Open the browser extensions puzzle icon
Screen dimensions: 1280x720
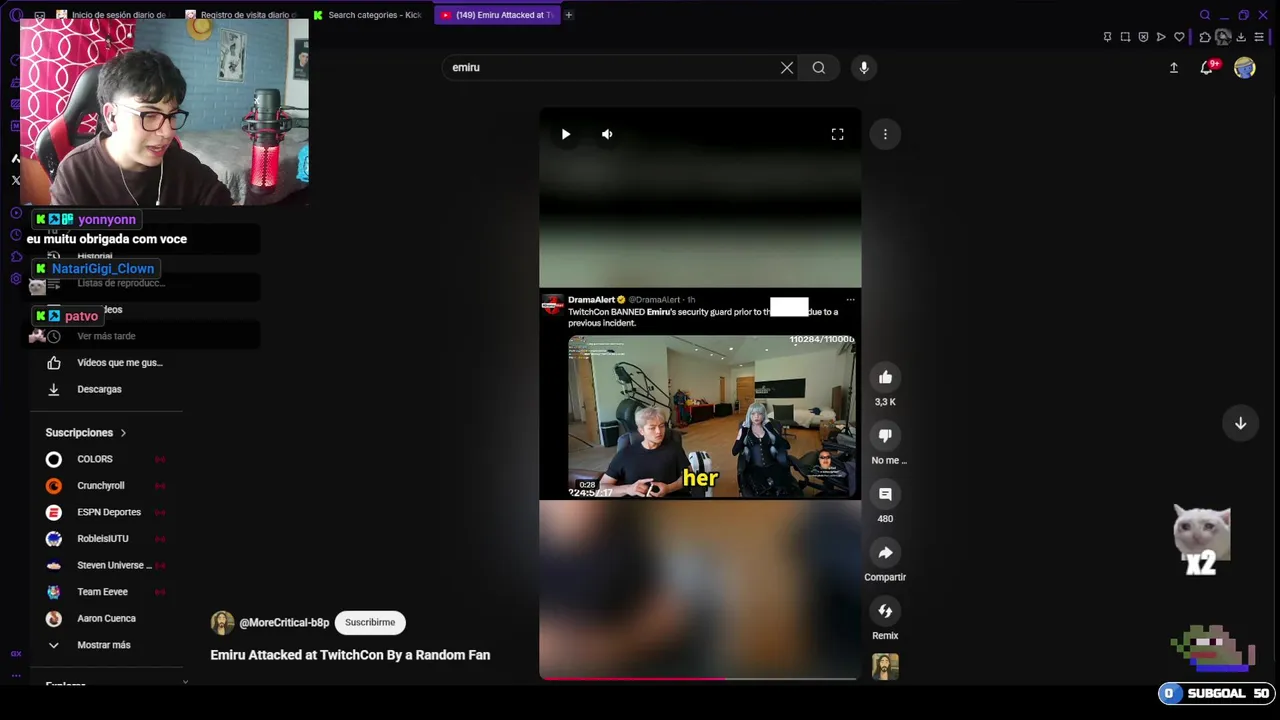tap(1204, 37)
